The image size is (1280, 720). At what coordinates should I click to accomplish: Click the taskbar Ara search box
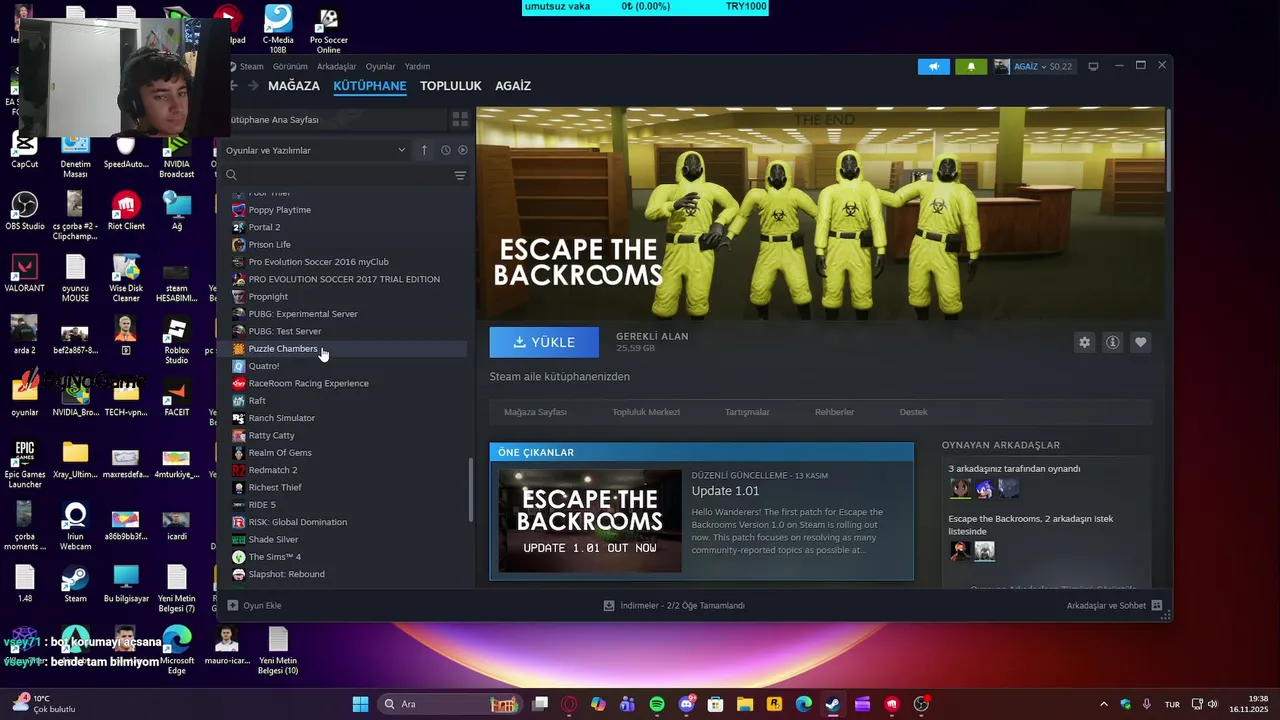pos(449,704)
